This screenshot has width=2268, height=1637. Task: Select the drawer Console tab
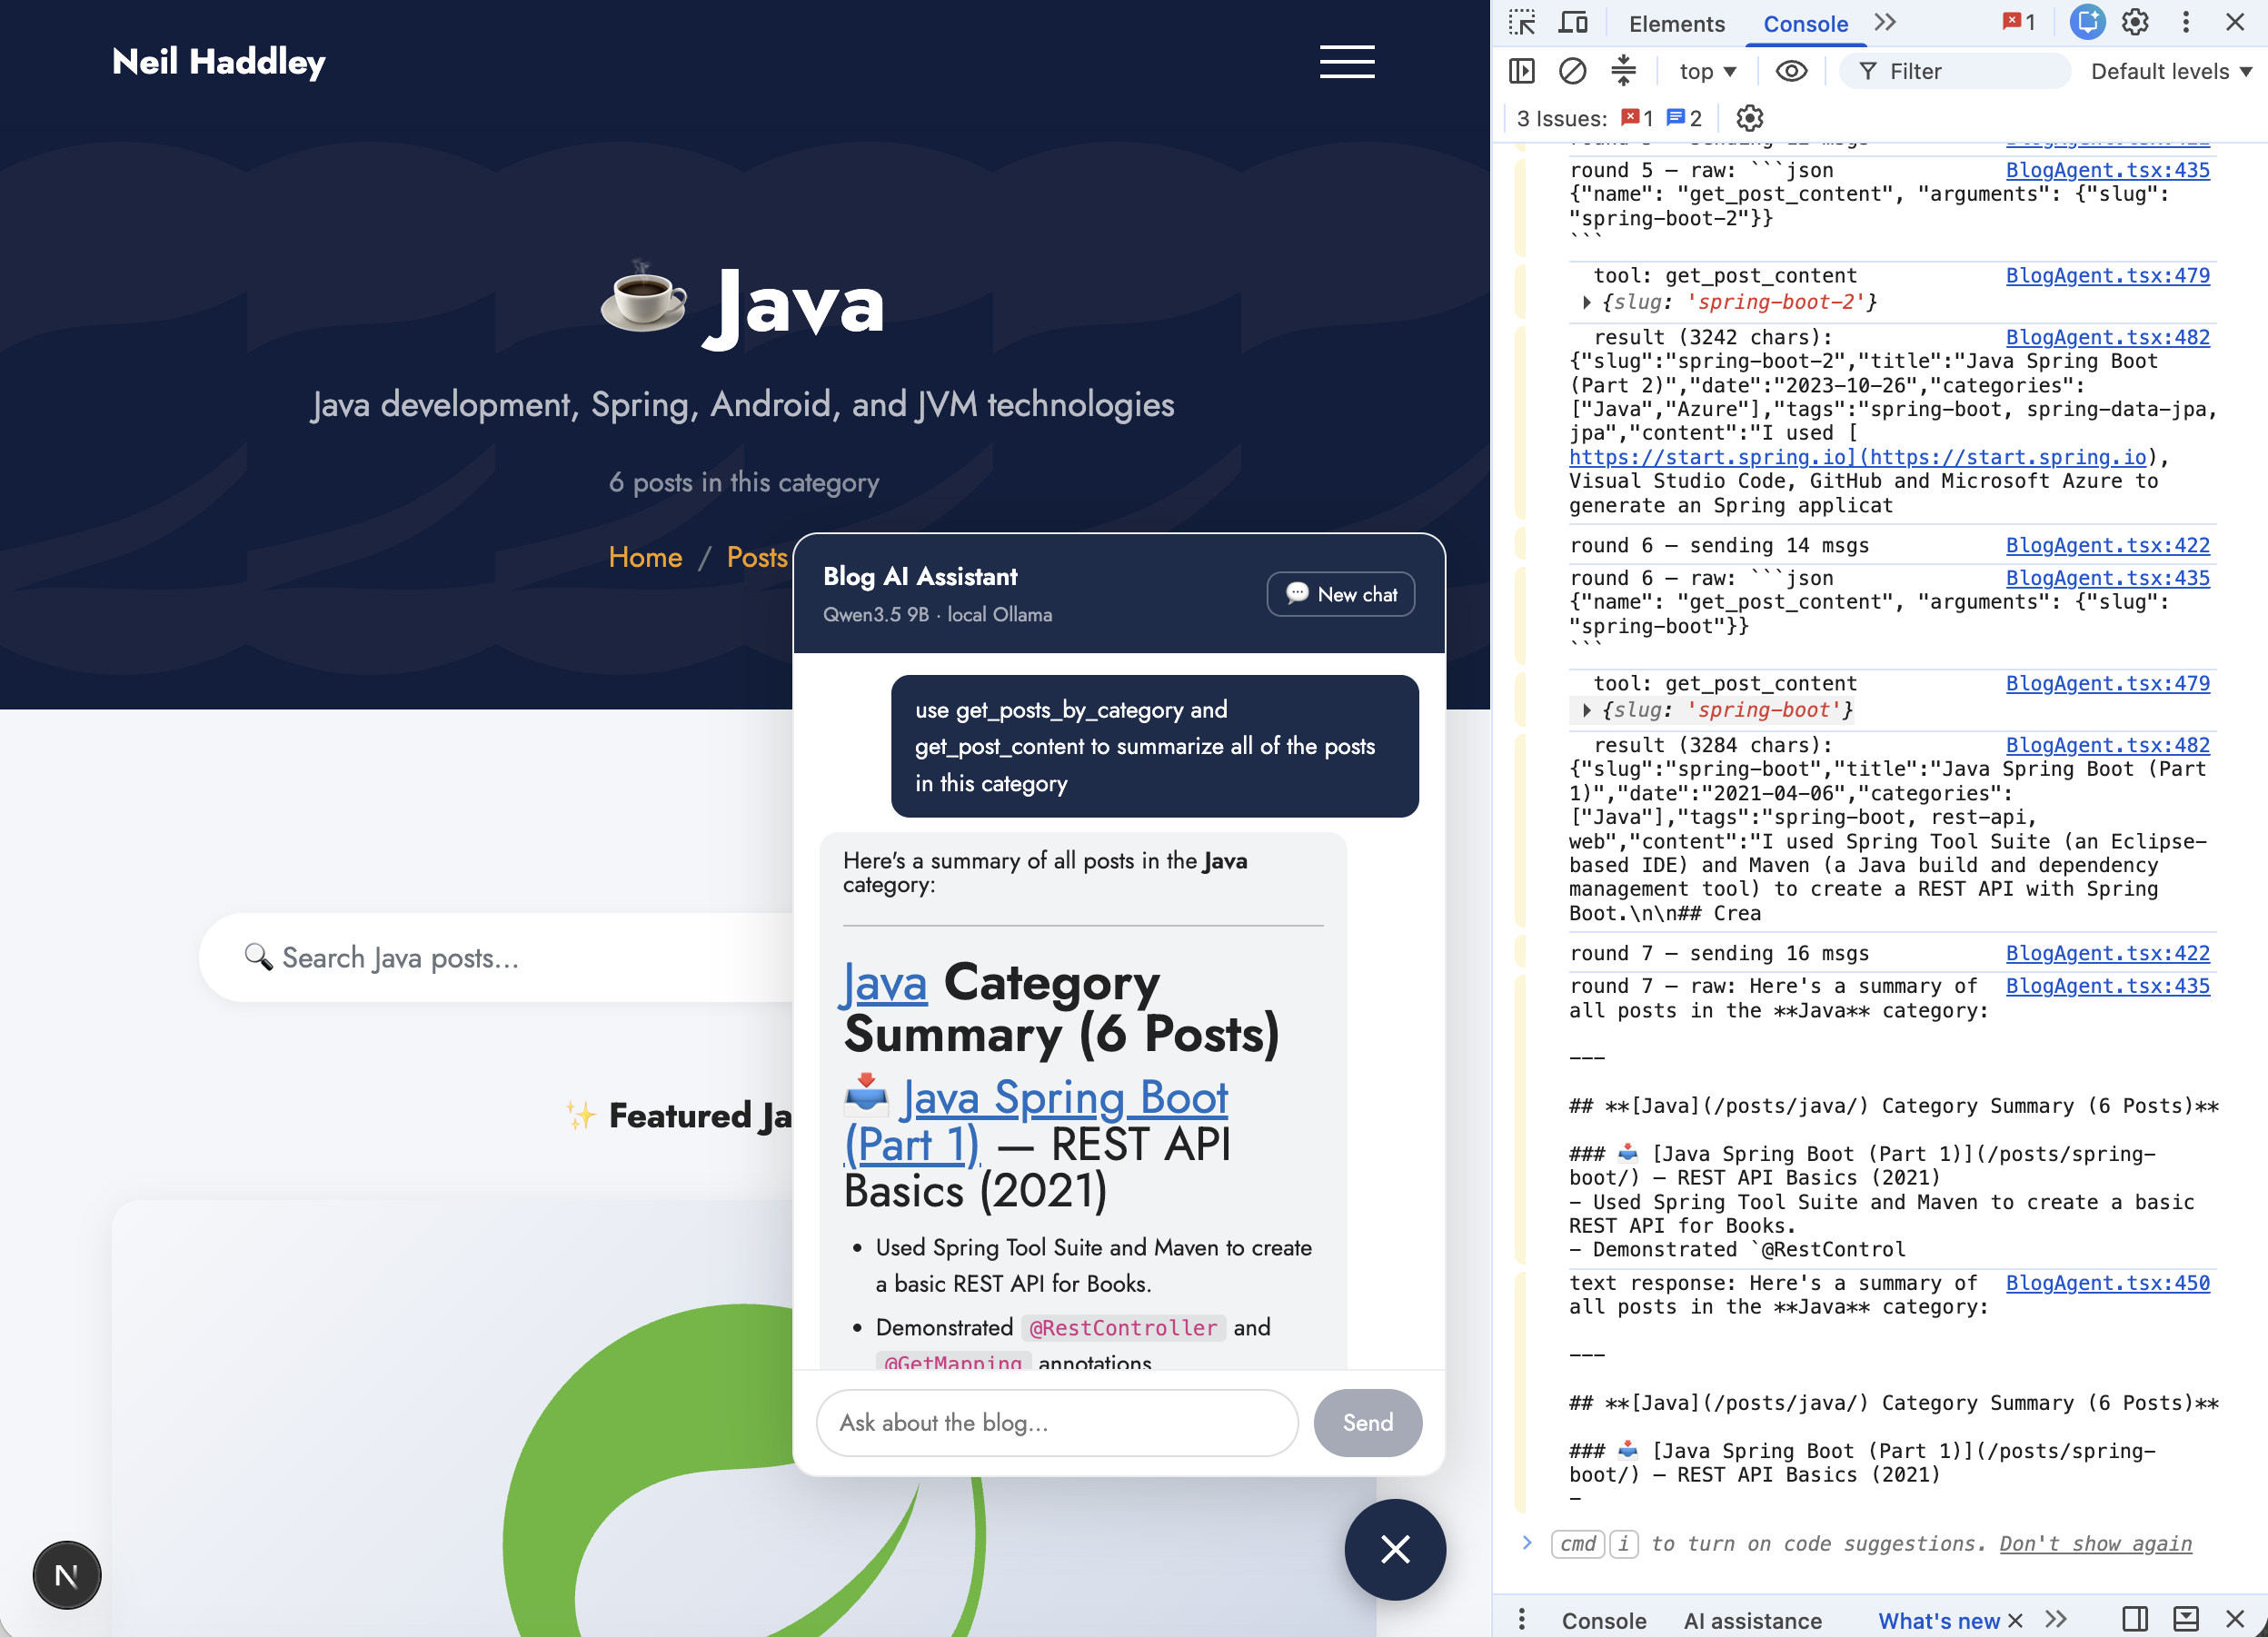1603,1620
